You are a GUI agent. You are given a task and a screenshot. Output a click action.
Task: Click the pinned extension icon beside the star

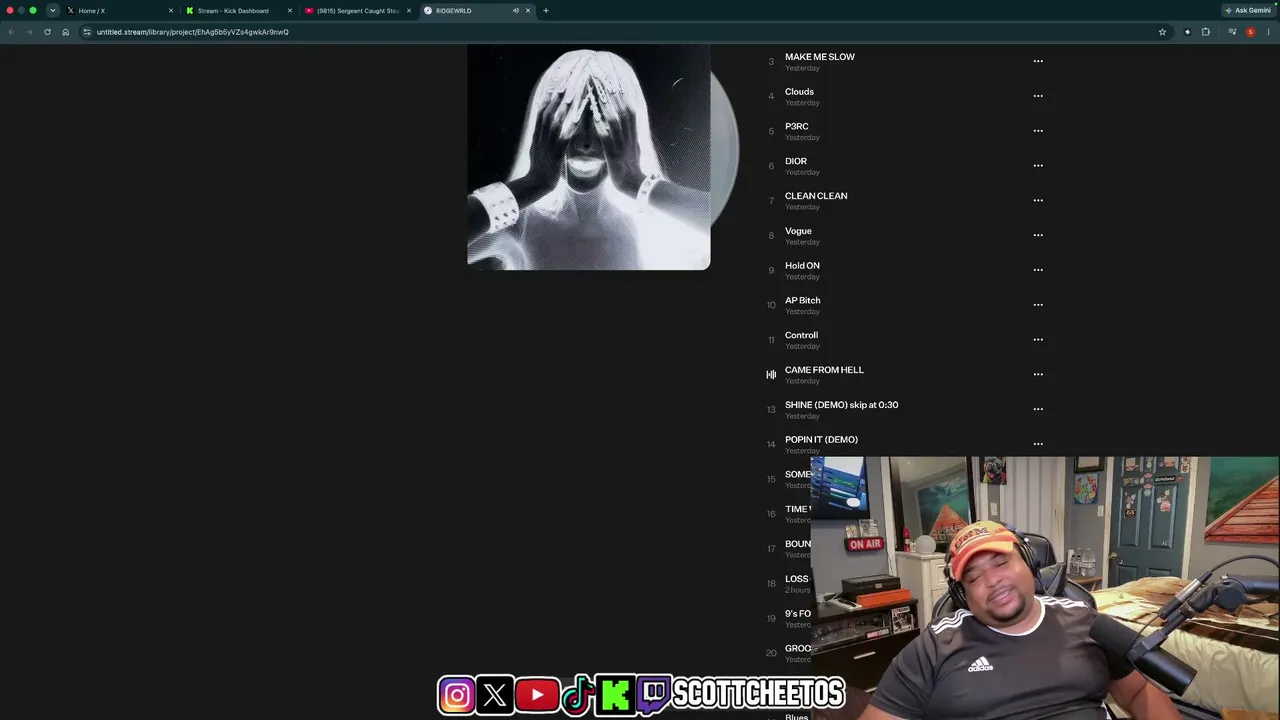click(x=1187, y=32)
